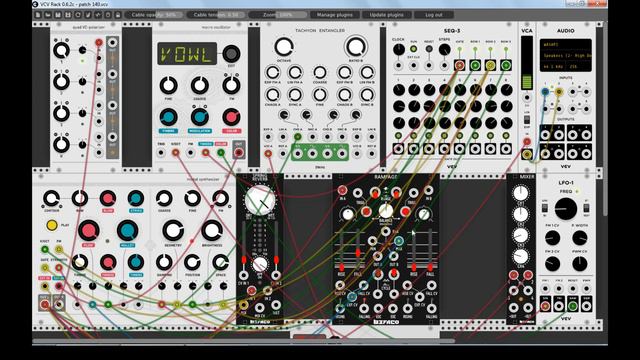Click the LFO-1 FREQ knob

[x=566, y=209]
